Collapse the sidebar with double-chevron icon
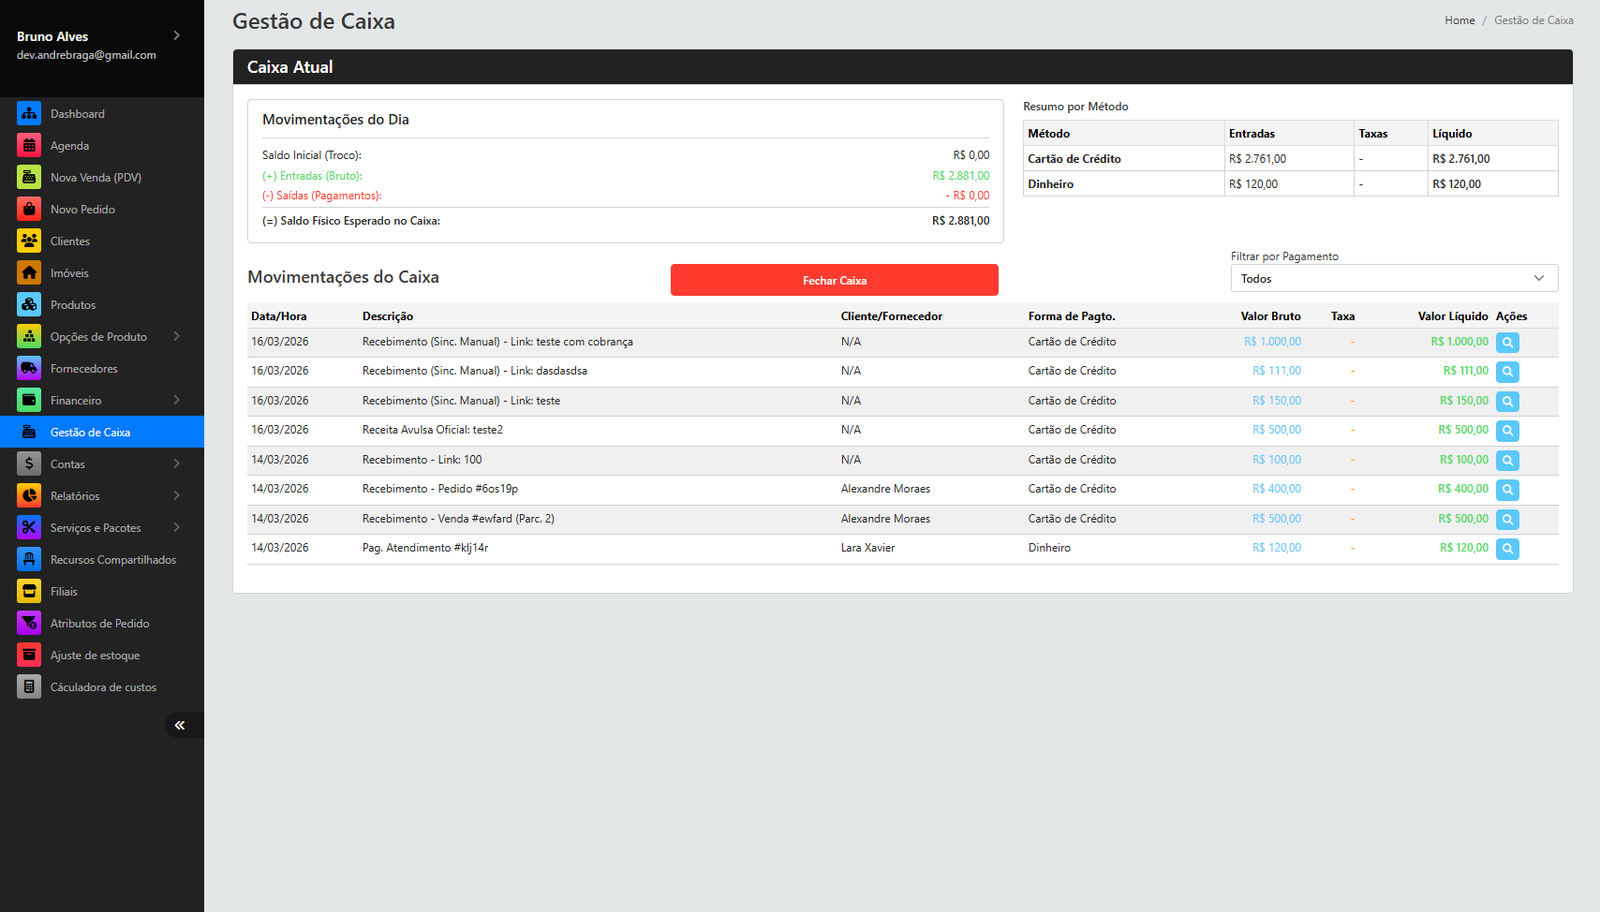Viewport: 1600px width, 912px height. (180, 725)
